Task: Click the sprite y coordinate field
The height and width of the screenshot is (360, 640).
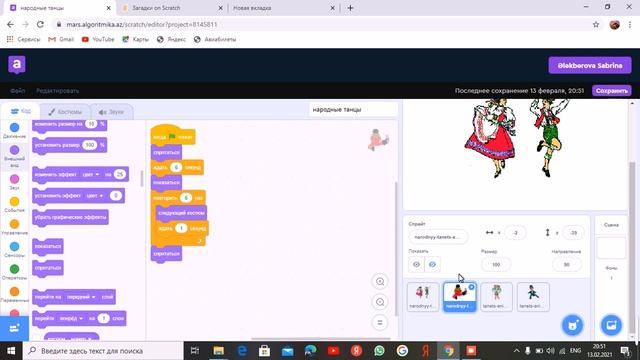Action: tap(573, 233)
